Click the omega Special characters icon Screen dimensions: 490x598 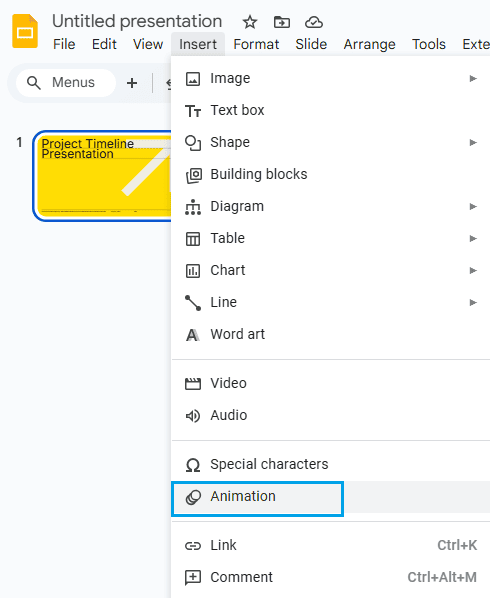193,465
